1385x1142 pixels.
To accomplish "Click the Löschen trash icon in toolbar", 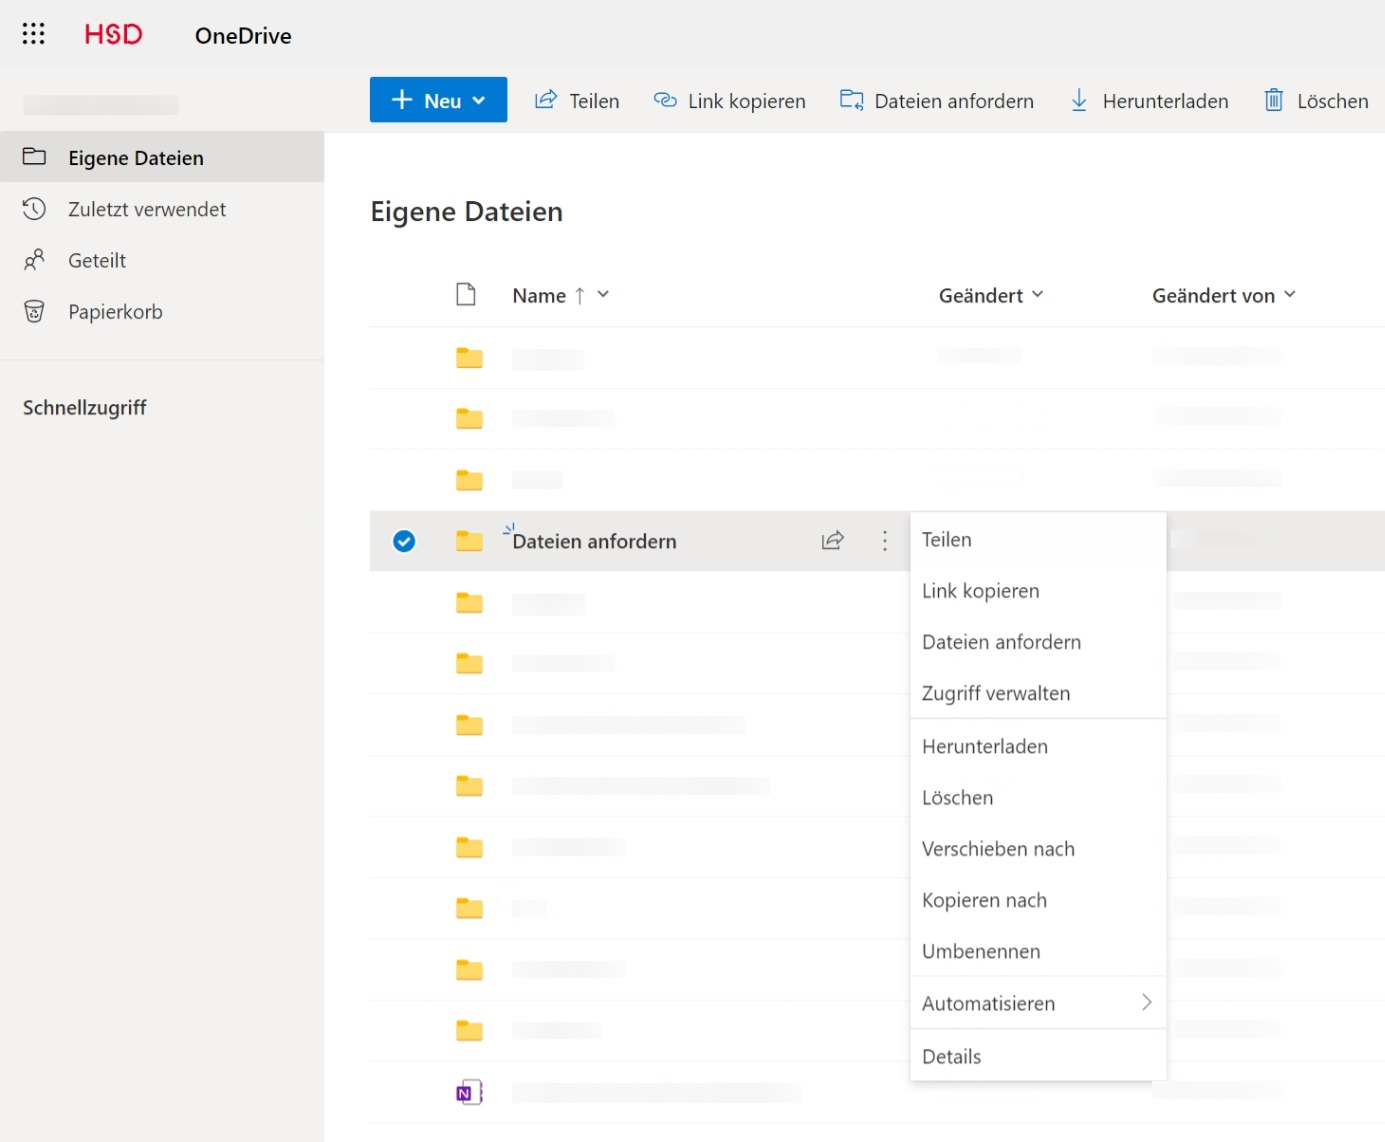I will coord(1273,100).
